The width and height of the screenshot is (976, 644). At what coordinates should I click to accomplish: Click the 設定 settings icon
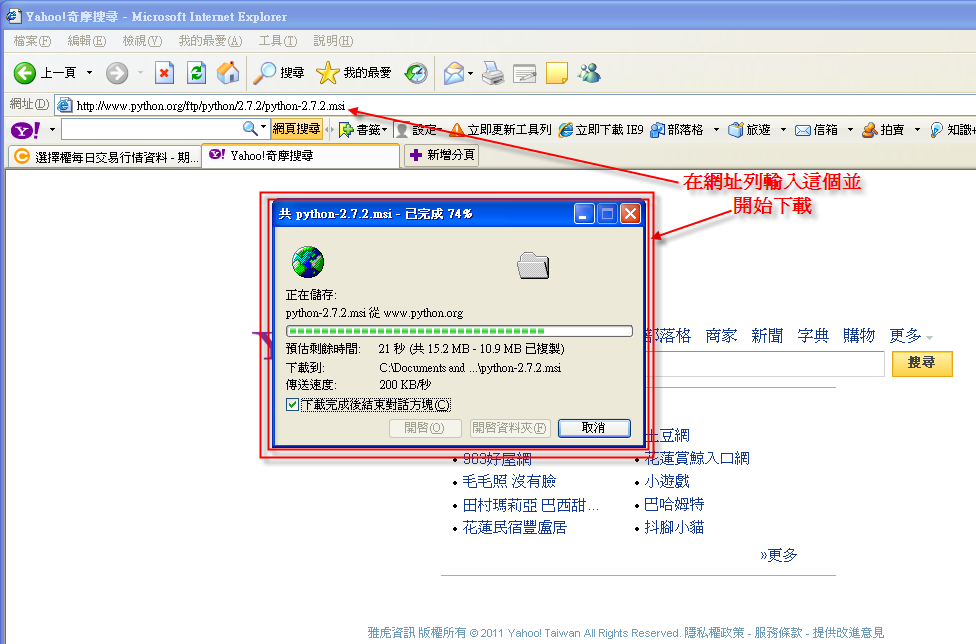coord(402,130)
